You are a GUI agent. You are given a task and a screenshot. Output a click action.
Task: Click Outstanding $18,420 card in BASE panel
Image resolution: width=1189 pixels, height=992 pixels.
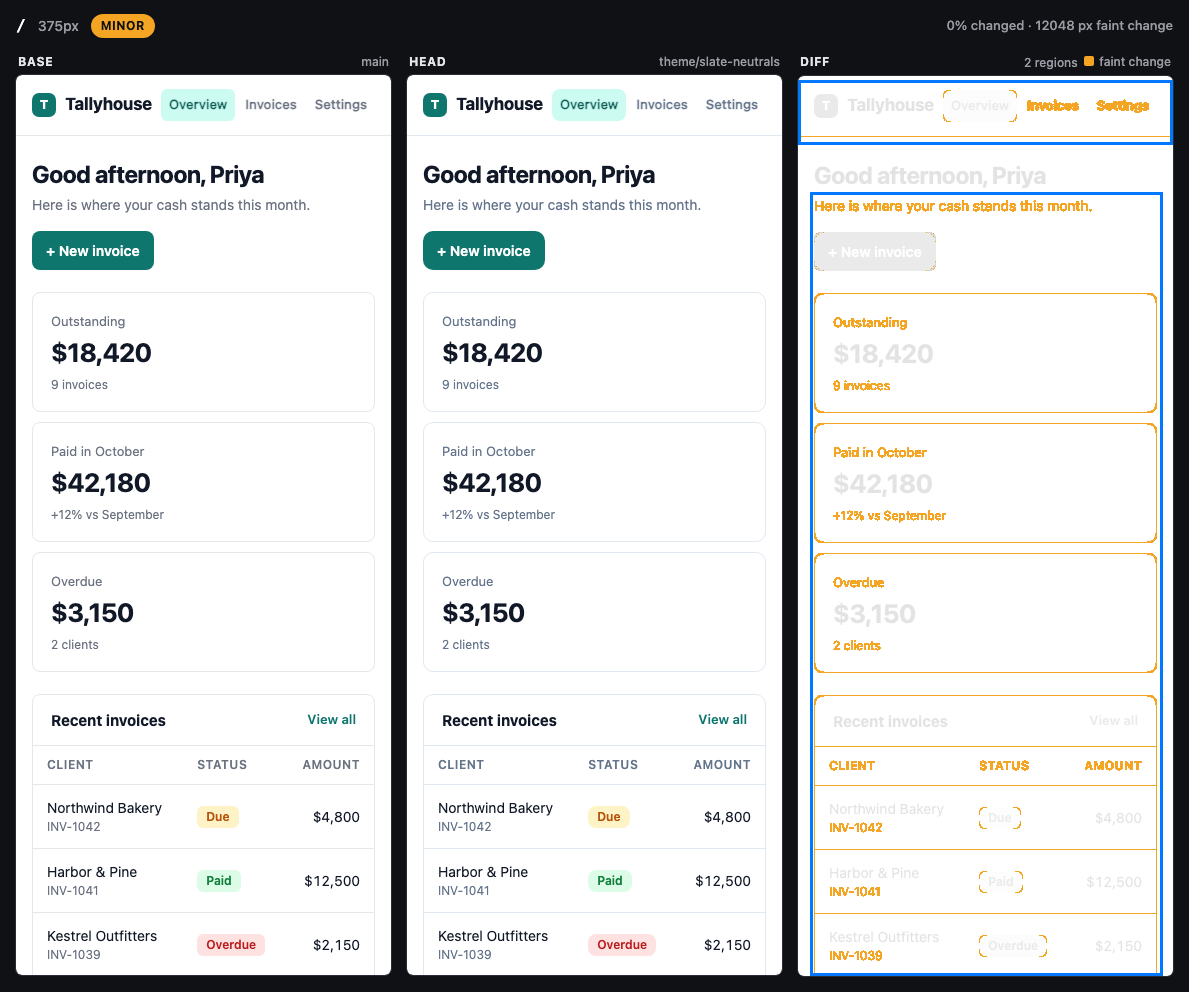pos(203,352)
